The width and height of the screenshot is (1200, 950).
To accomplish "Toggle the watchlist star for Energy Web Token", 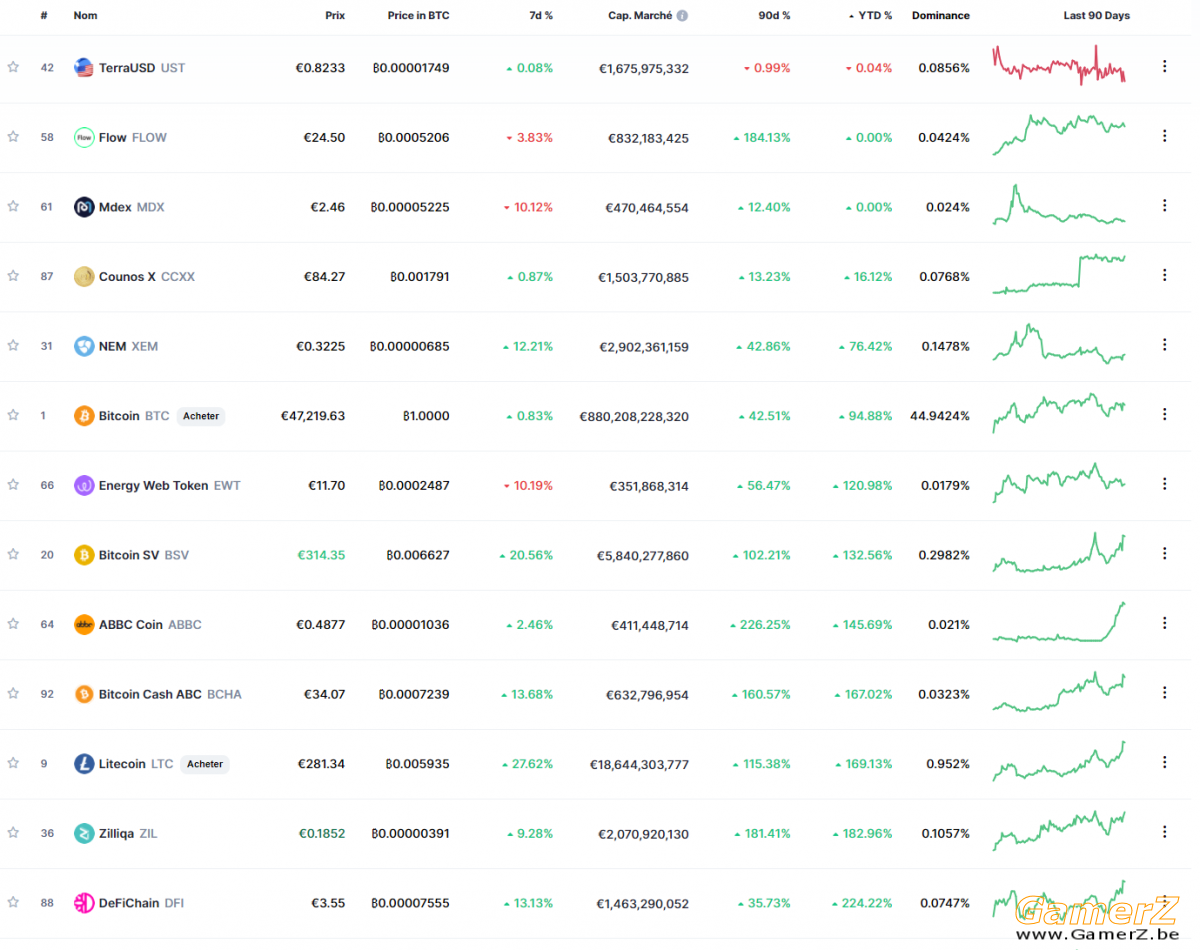I will [13, 484].
